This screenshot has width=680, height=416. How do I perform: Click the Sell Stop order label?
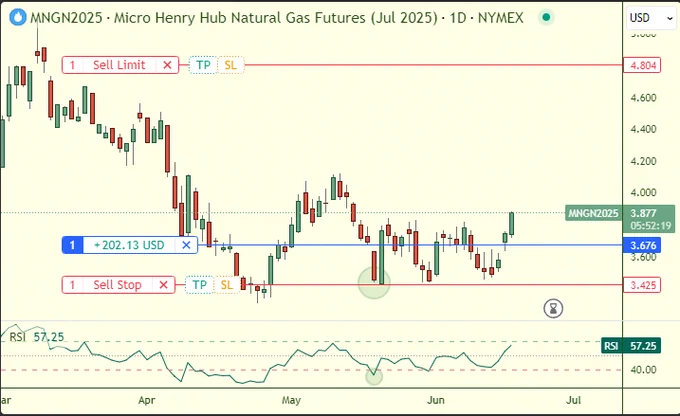coord(118,285)
